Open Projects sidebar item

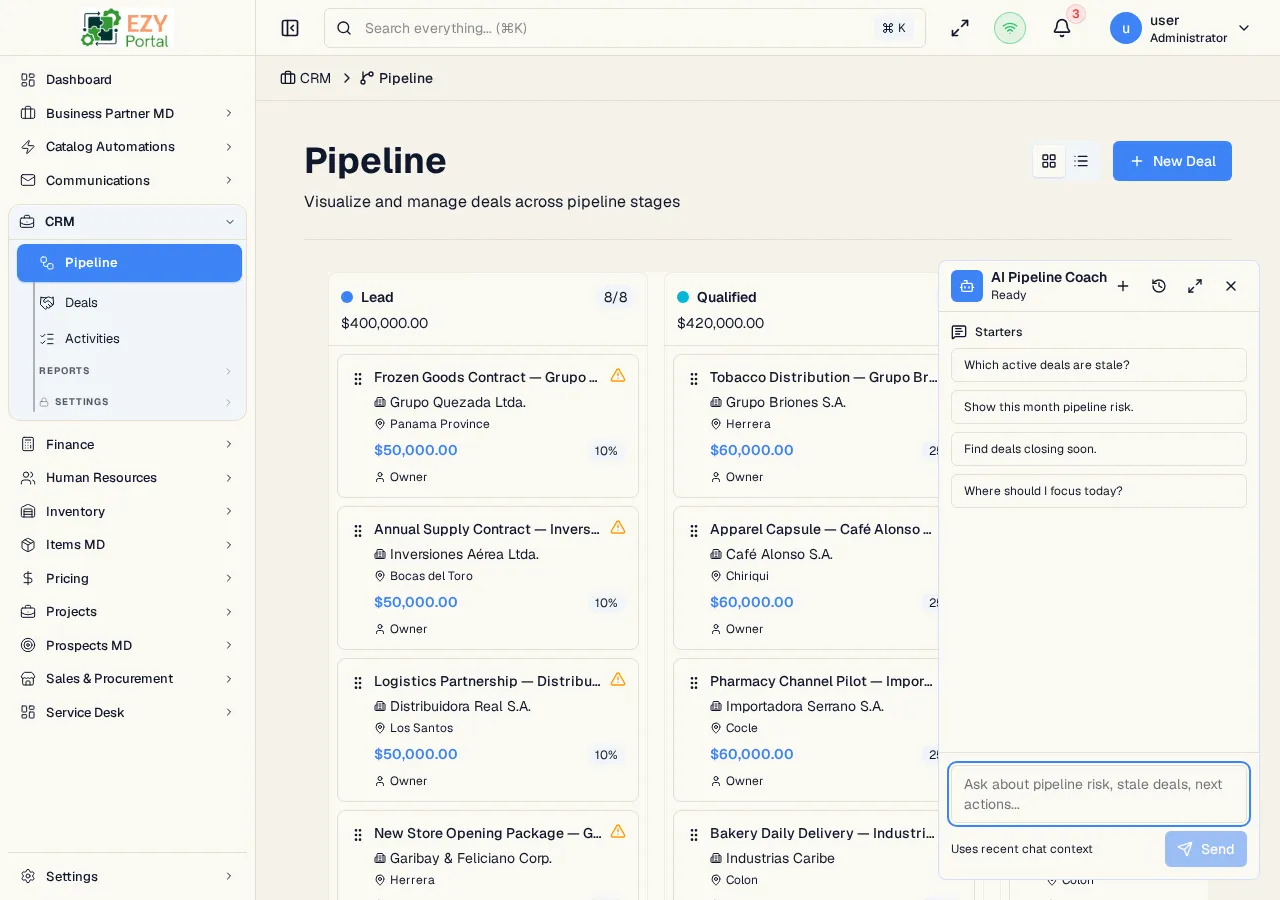coord(127,612)
